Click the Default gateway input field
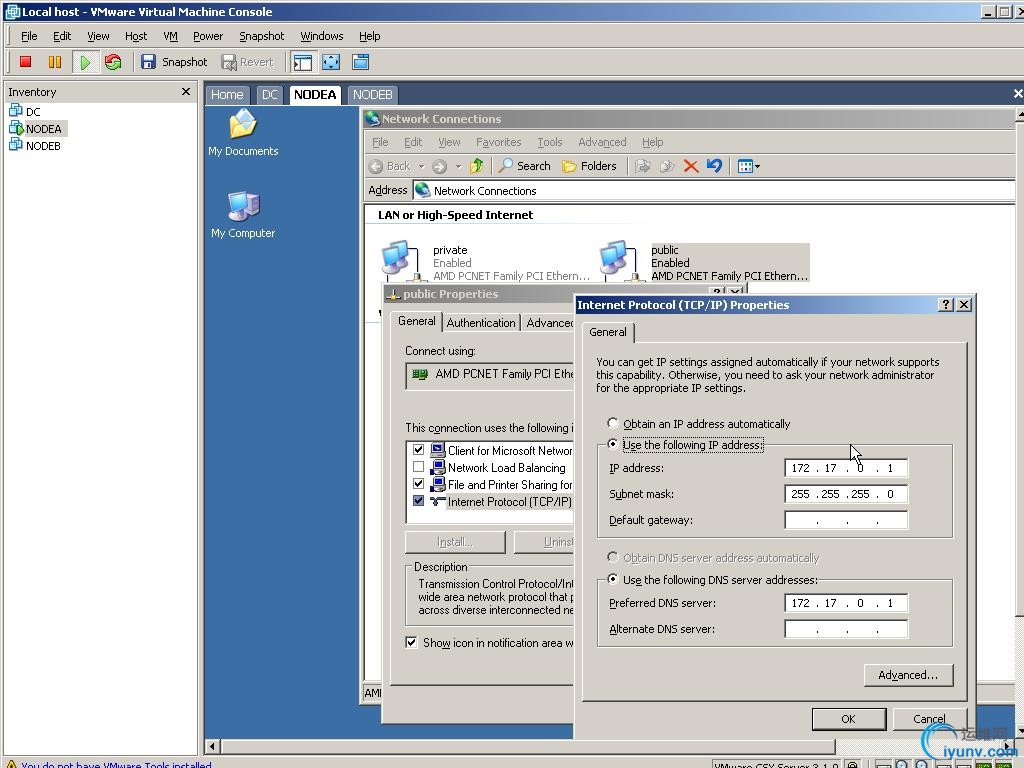1024x768 pixels. (846, 520)
